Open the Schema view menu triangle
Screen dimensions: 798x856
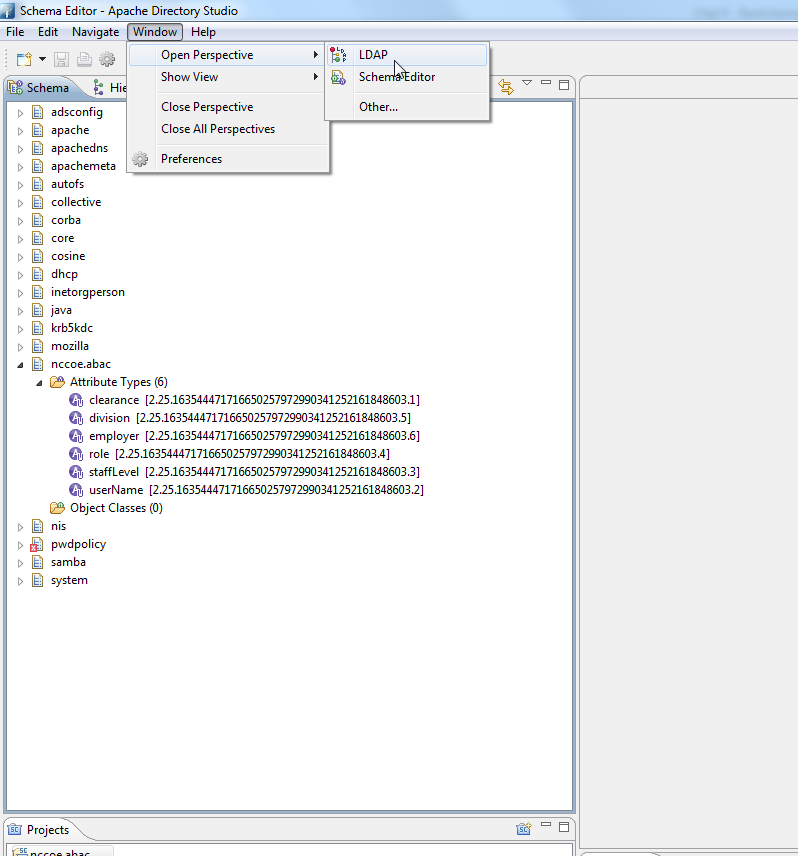point(527,82)
